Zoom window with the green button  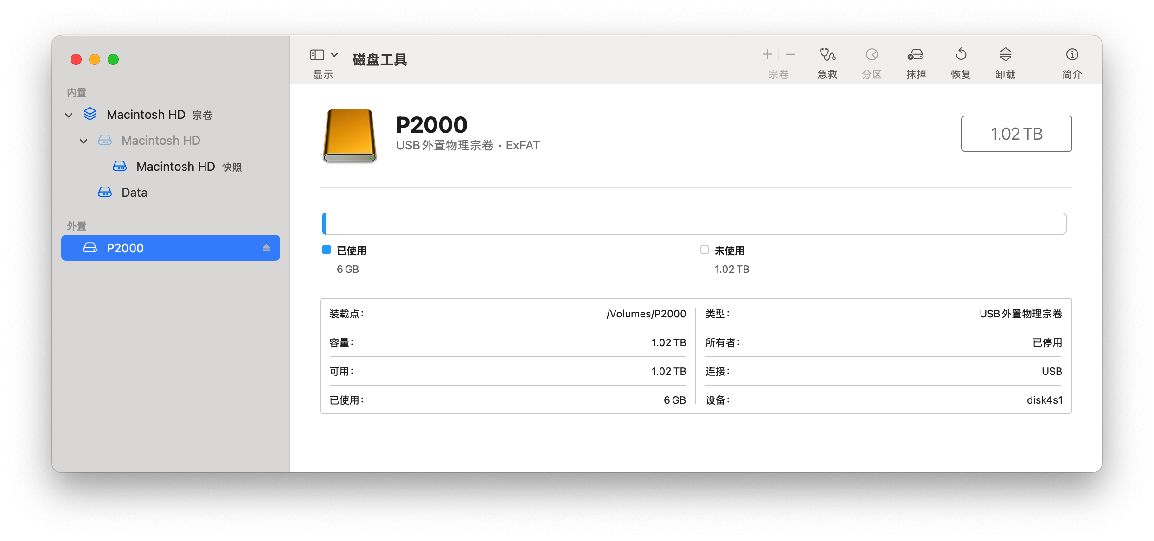[x=113, y=60]
